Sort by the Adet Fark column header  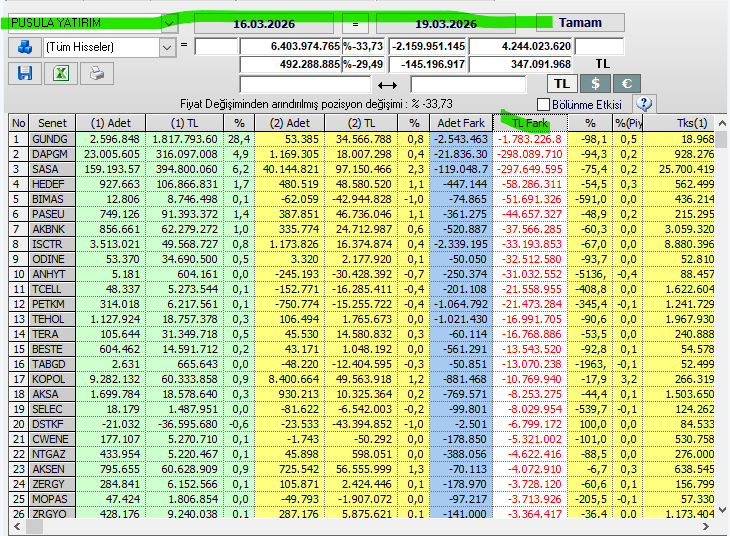coord(461,123)
